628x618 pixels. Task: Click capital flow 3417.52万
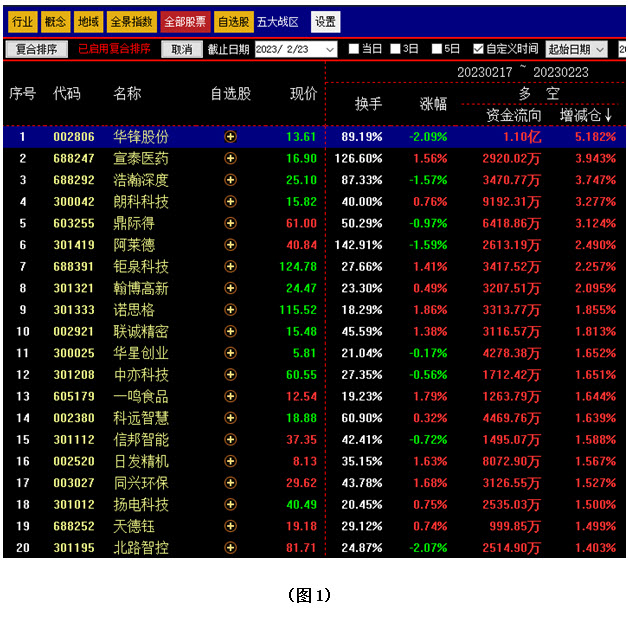(511, 267)
